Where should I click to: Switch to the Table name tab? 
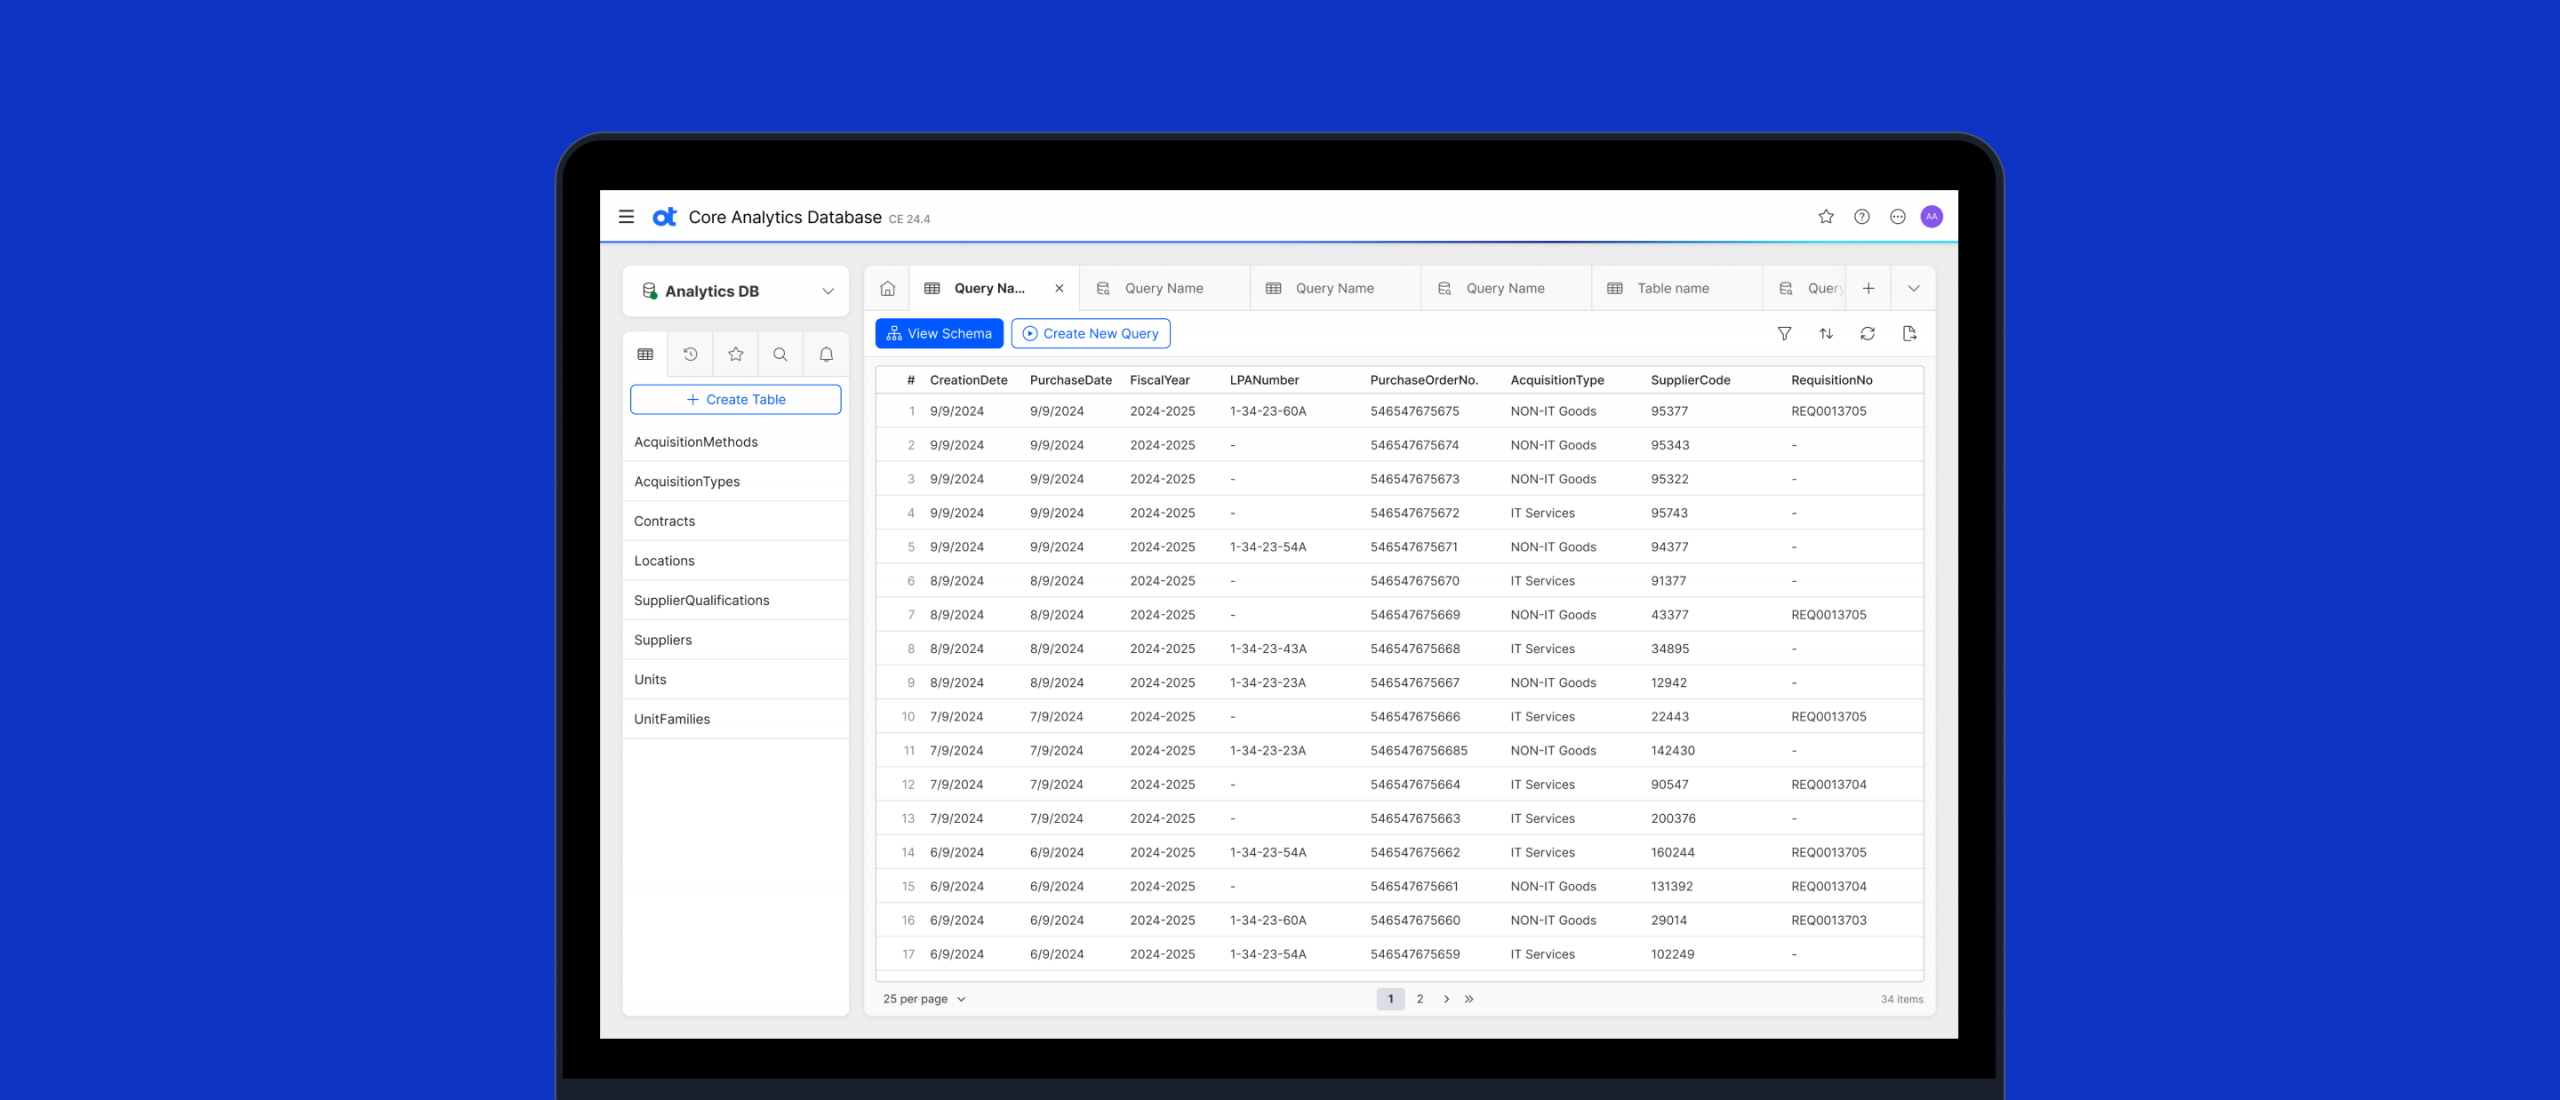1672,288
